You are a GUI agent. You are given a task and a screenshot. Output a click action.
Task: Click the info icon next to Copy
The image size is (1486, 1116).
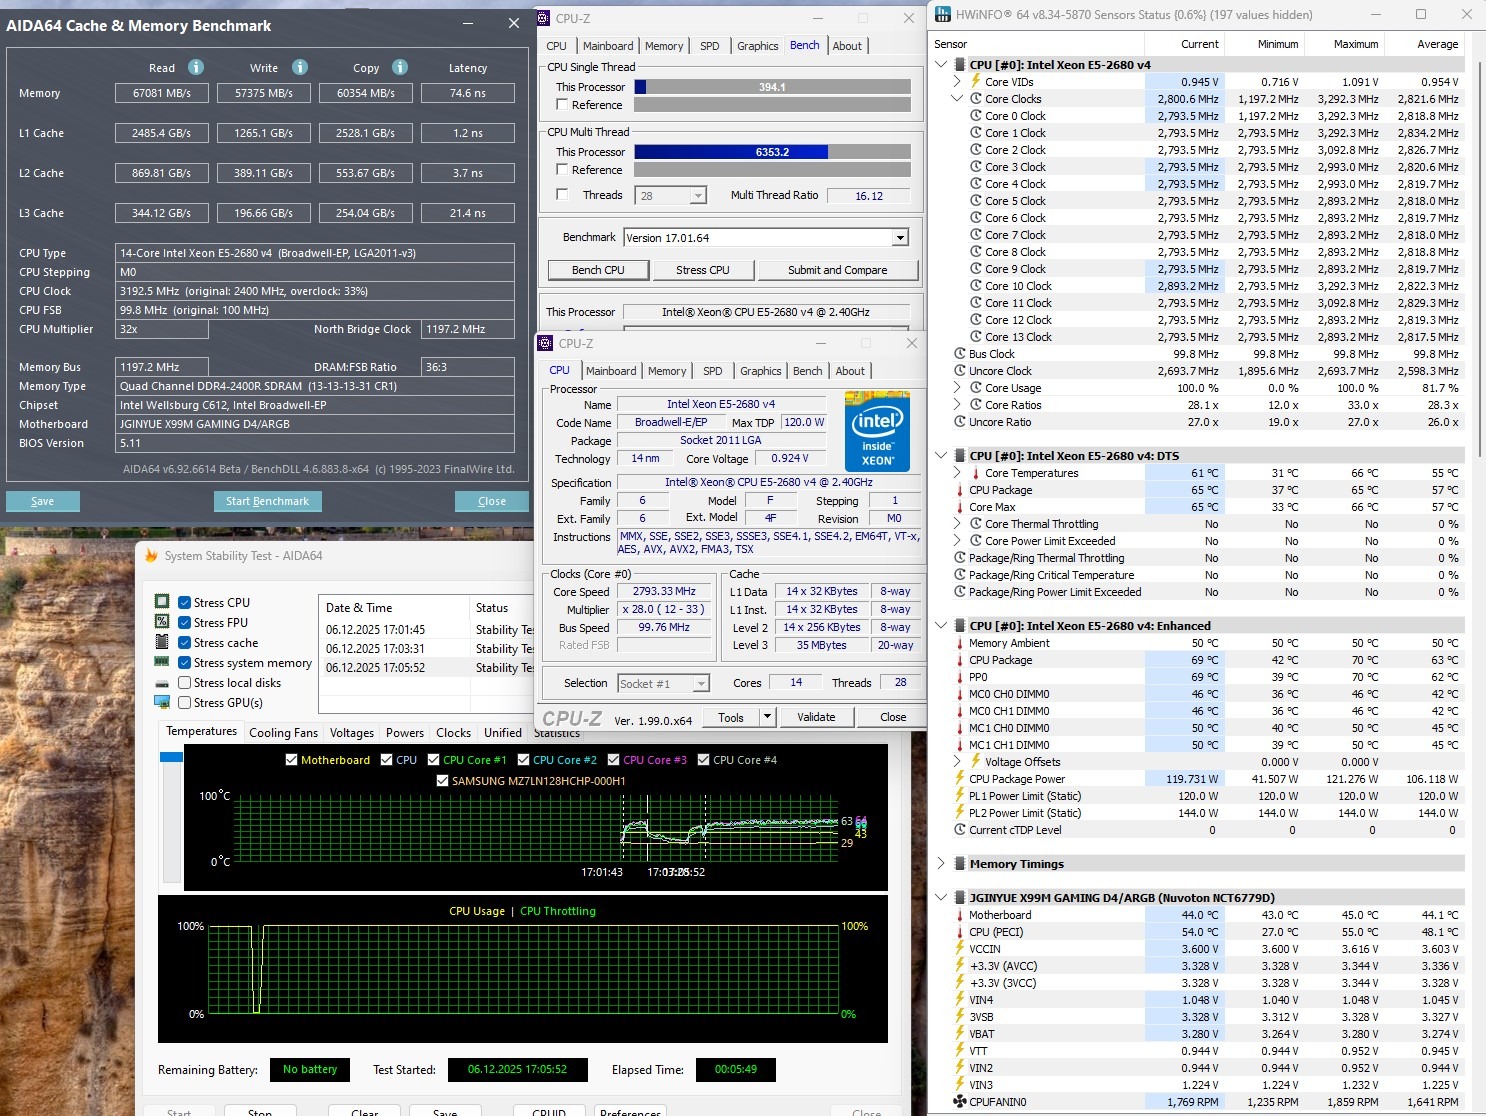pyautogui.click(x=400, y=67)
